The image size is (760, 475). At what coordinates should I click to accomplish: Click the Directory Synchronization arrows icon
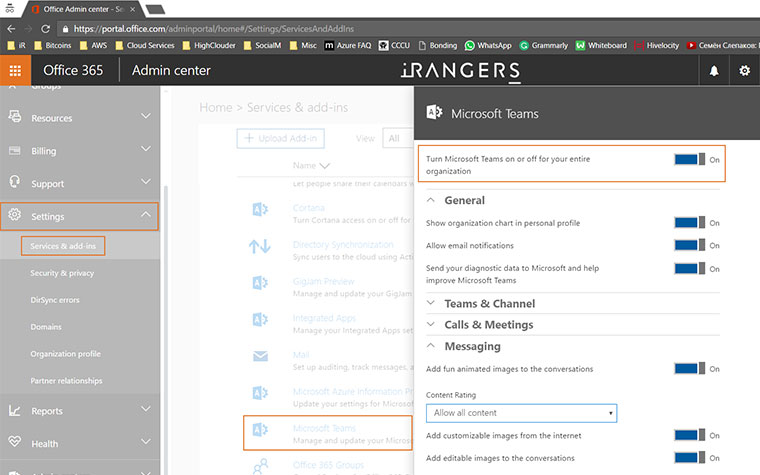260,246
